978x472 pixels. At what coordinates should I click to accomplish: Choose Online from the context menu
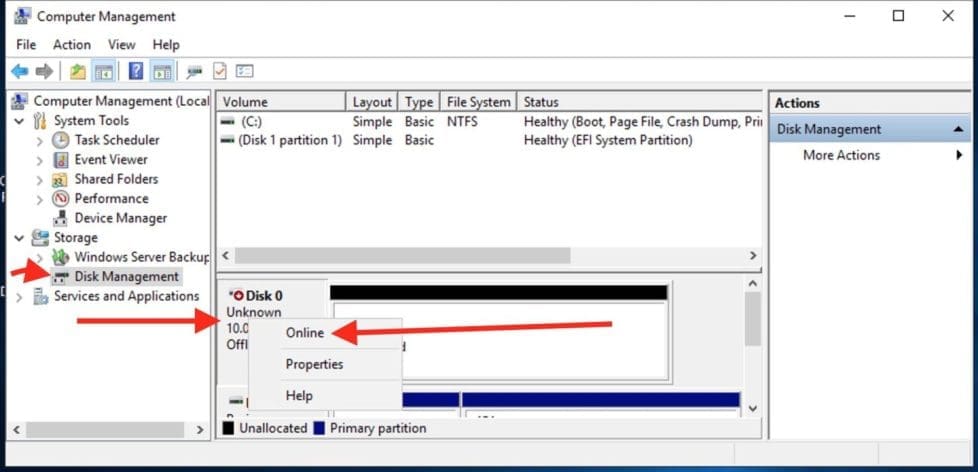point(304,333)
